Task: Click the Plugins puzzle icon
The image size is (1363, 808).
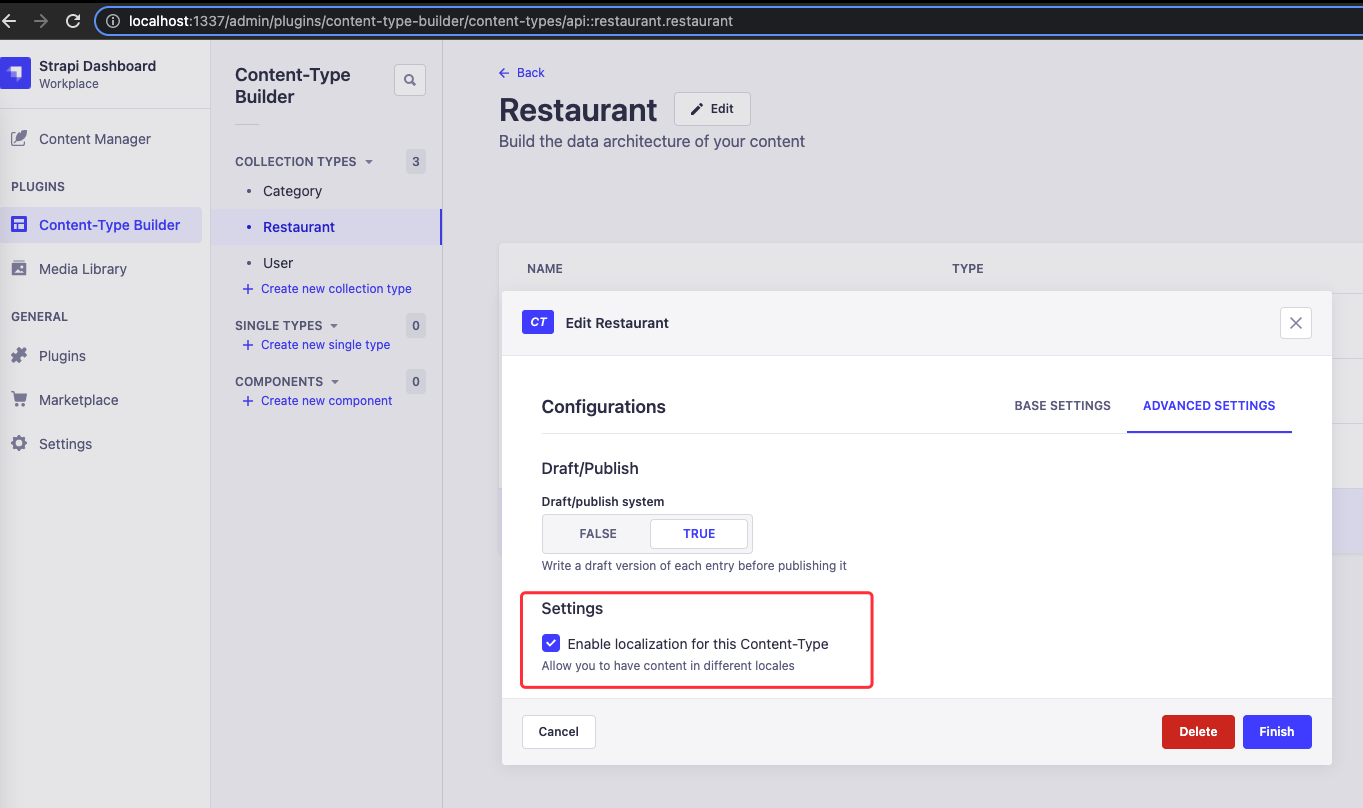Action: [x=19, y=355]
